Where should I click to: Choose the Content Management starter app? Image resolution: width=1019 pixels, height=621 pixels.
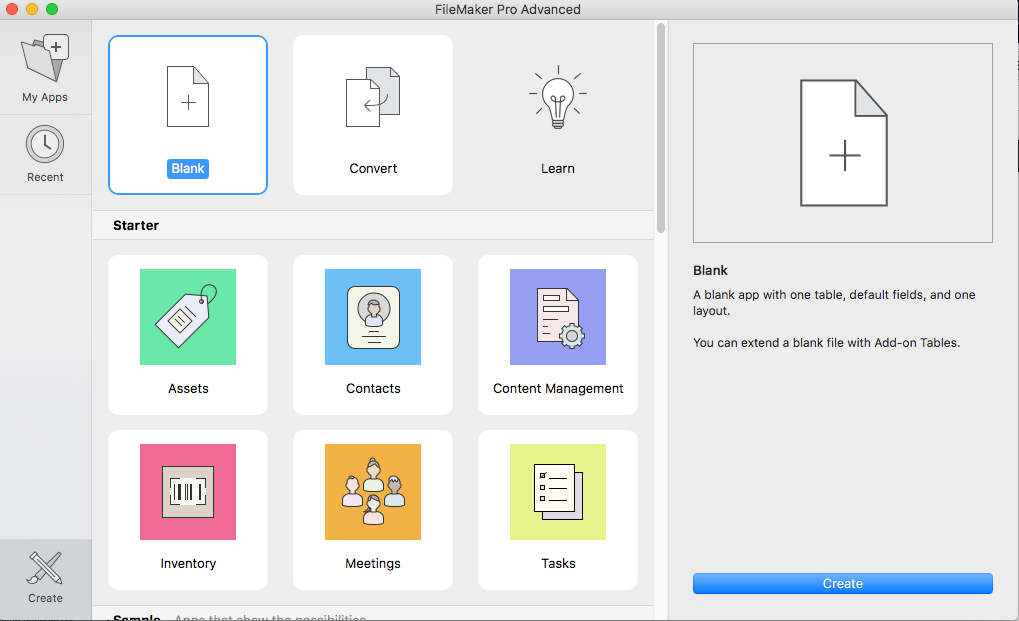tap(558, 335)
